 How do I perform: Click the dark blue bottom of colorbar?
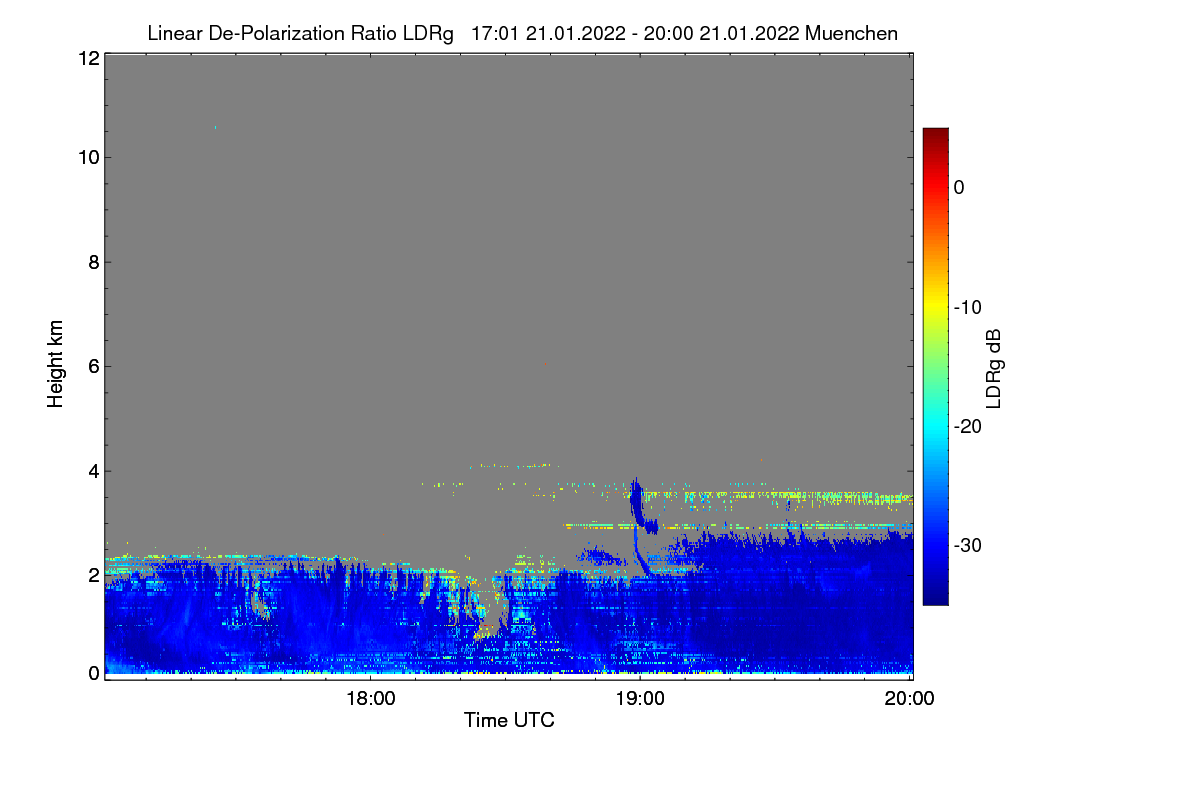[x=935, y=596]
